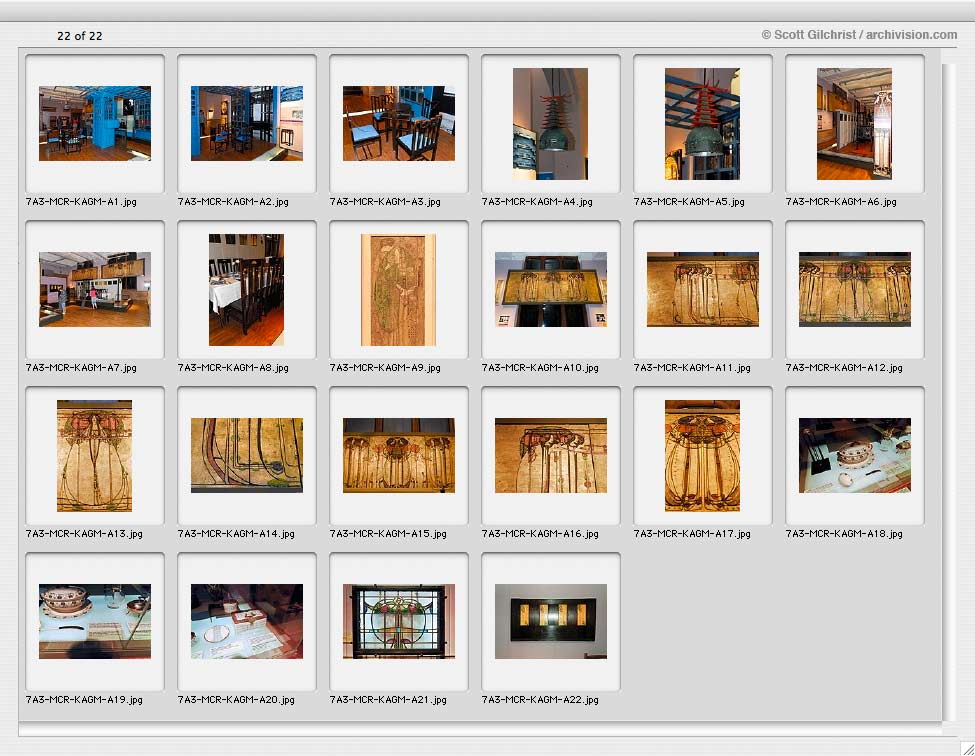Click filename 7A3-MCR-KAGM-A12.jpg
Viewport: 975px width, 756px height.
[x=844, y=367]
